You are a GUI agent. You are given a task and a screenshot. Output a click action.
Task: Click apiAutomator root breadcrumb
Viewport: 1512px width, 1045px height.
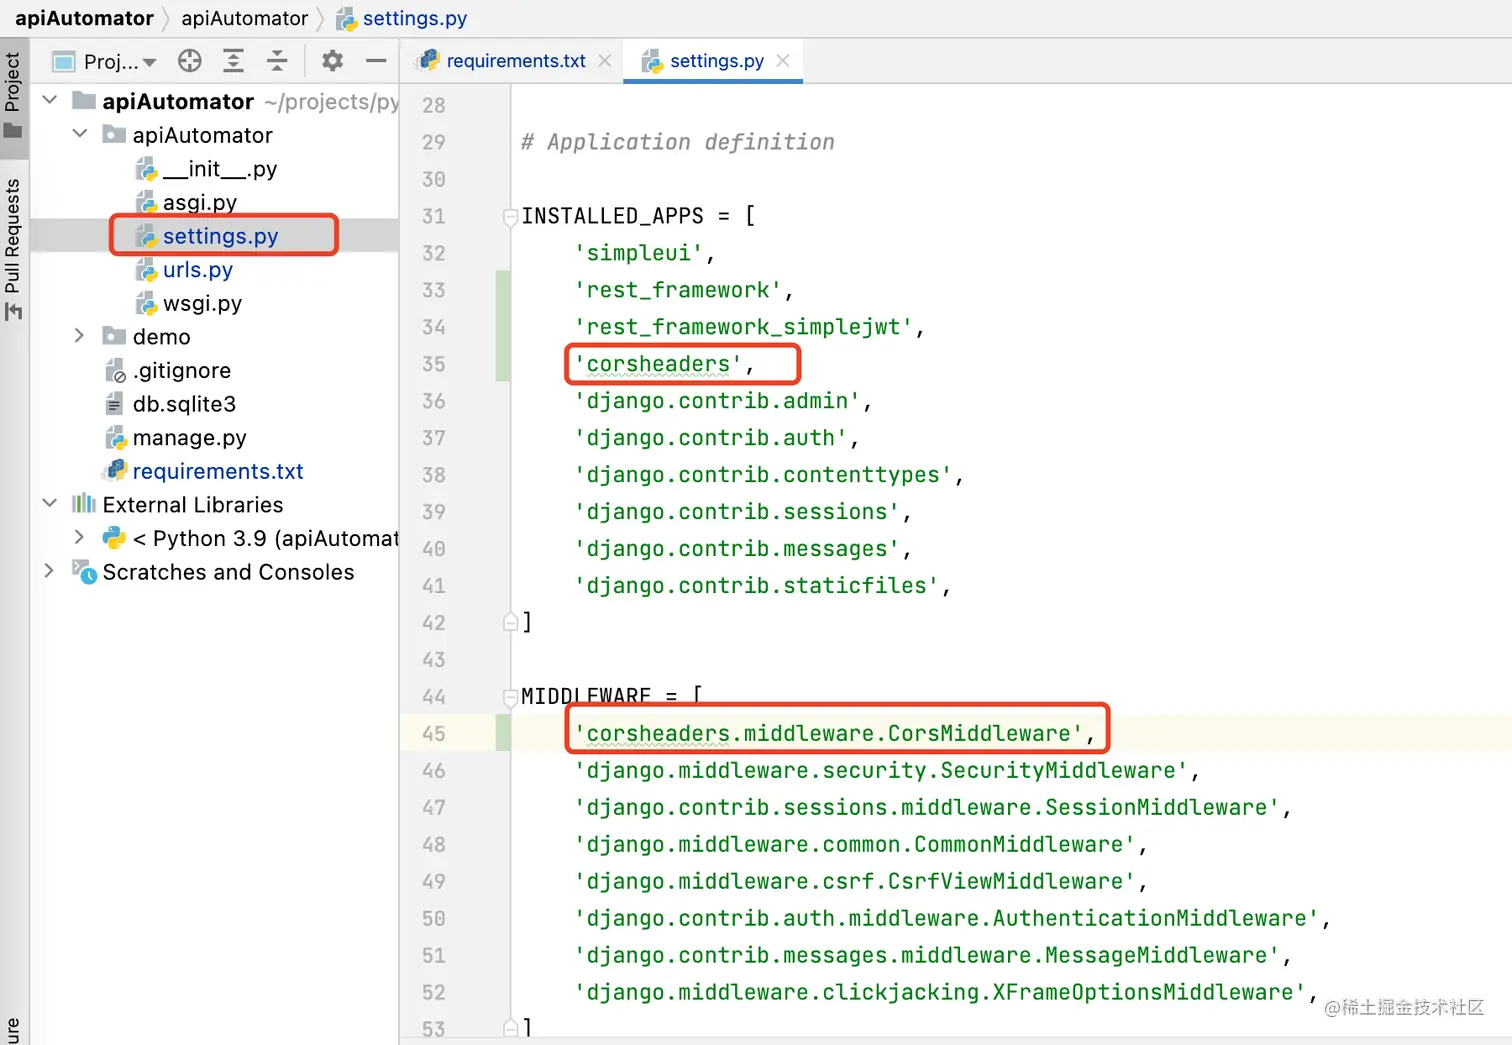84,18
